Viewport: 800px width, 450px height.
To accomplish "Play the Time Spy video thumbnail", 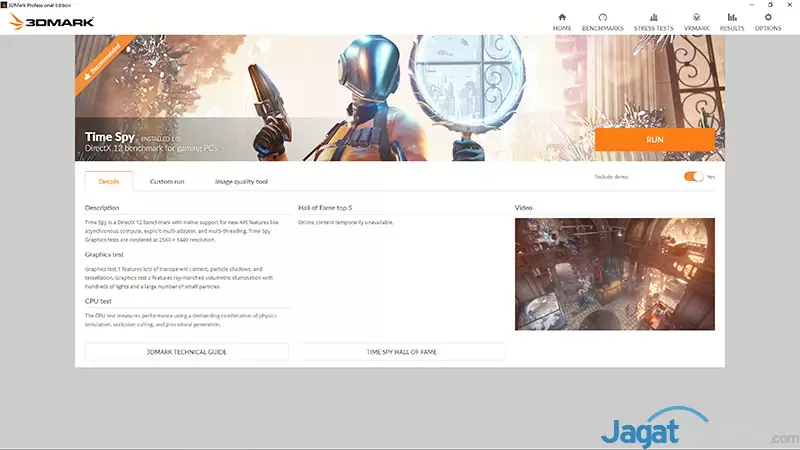I will (x=615, y=274).
